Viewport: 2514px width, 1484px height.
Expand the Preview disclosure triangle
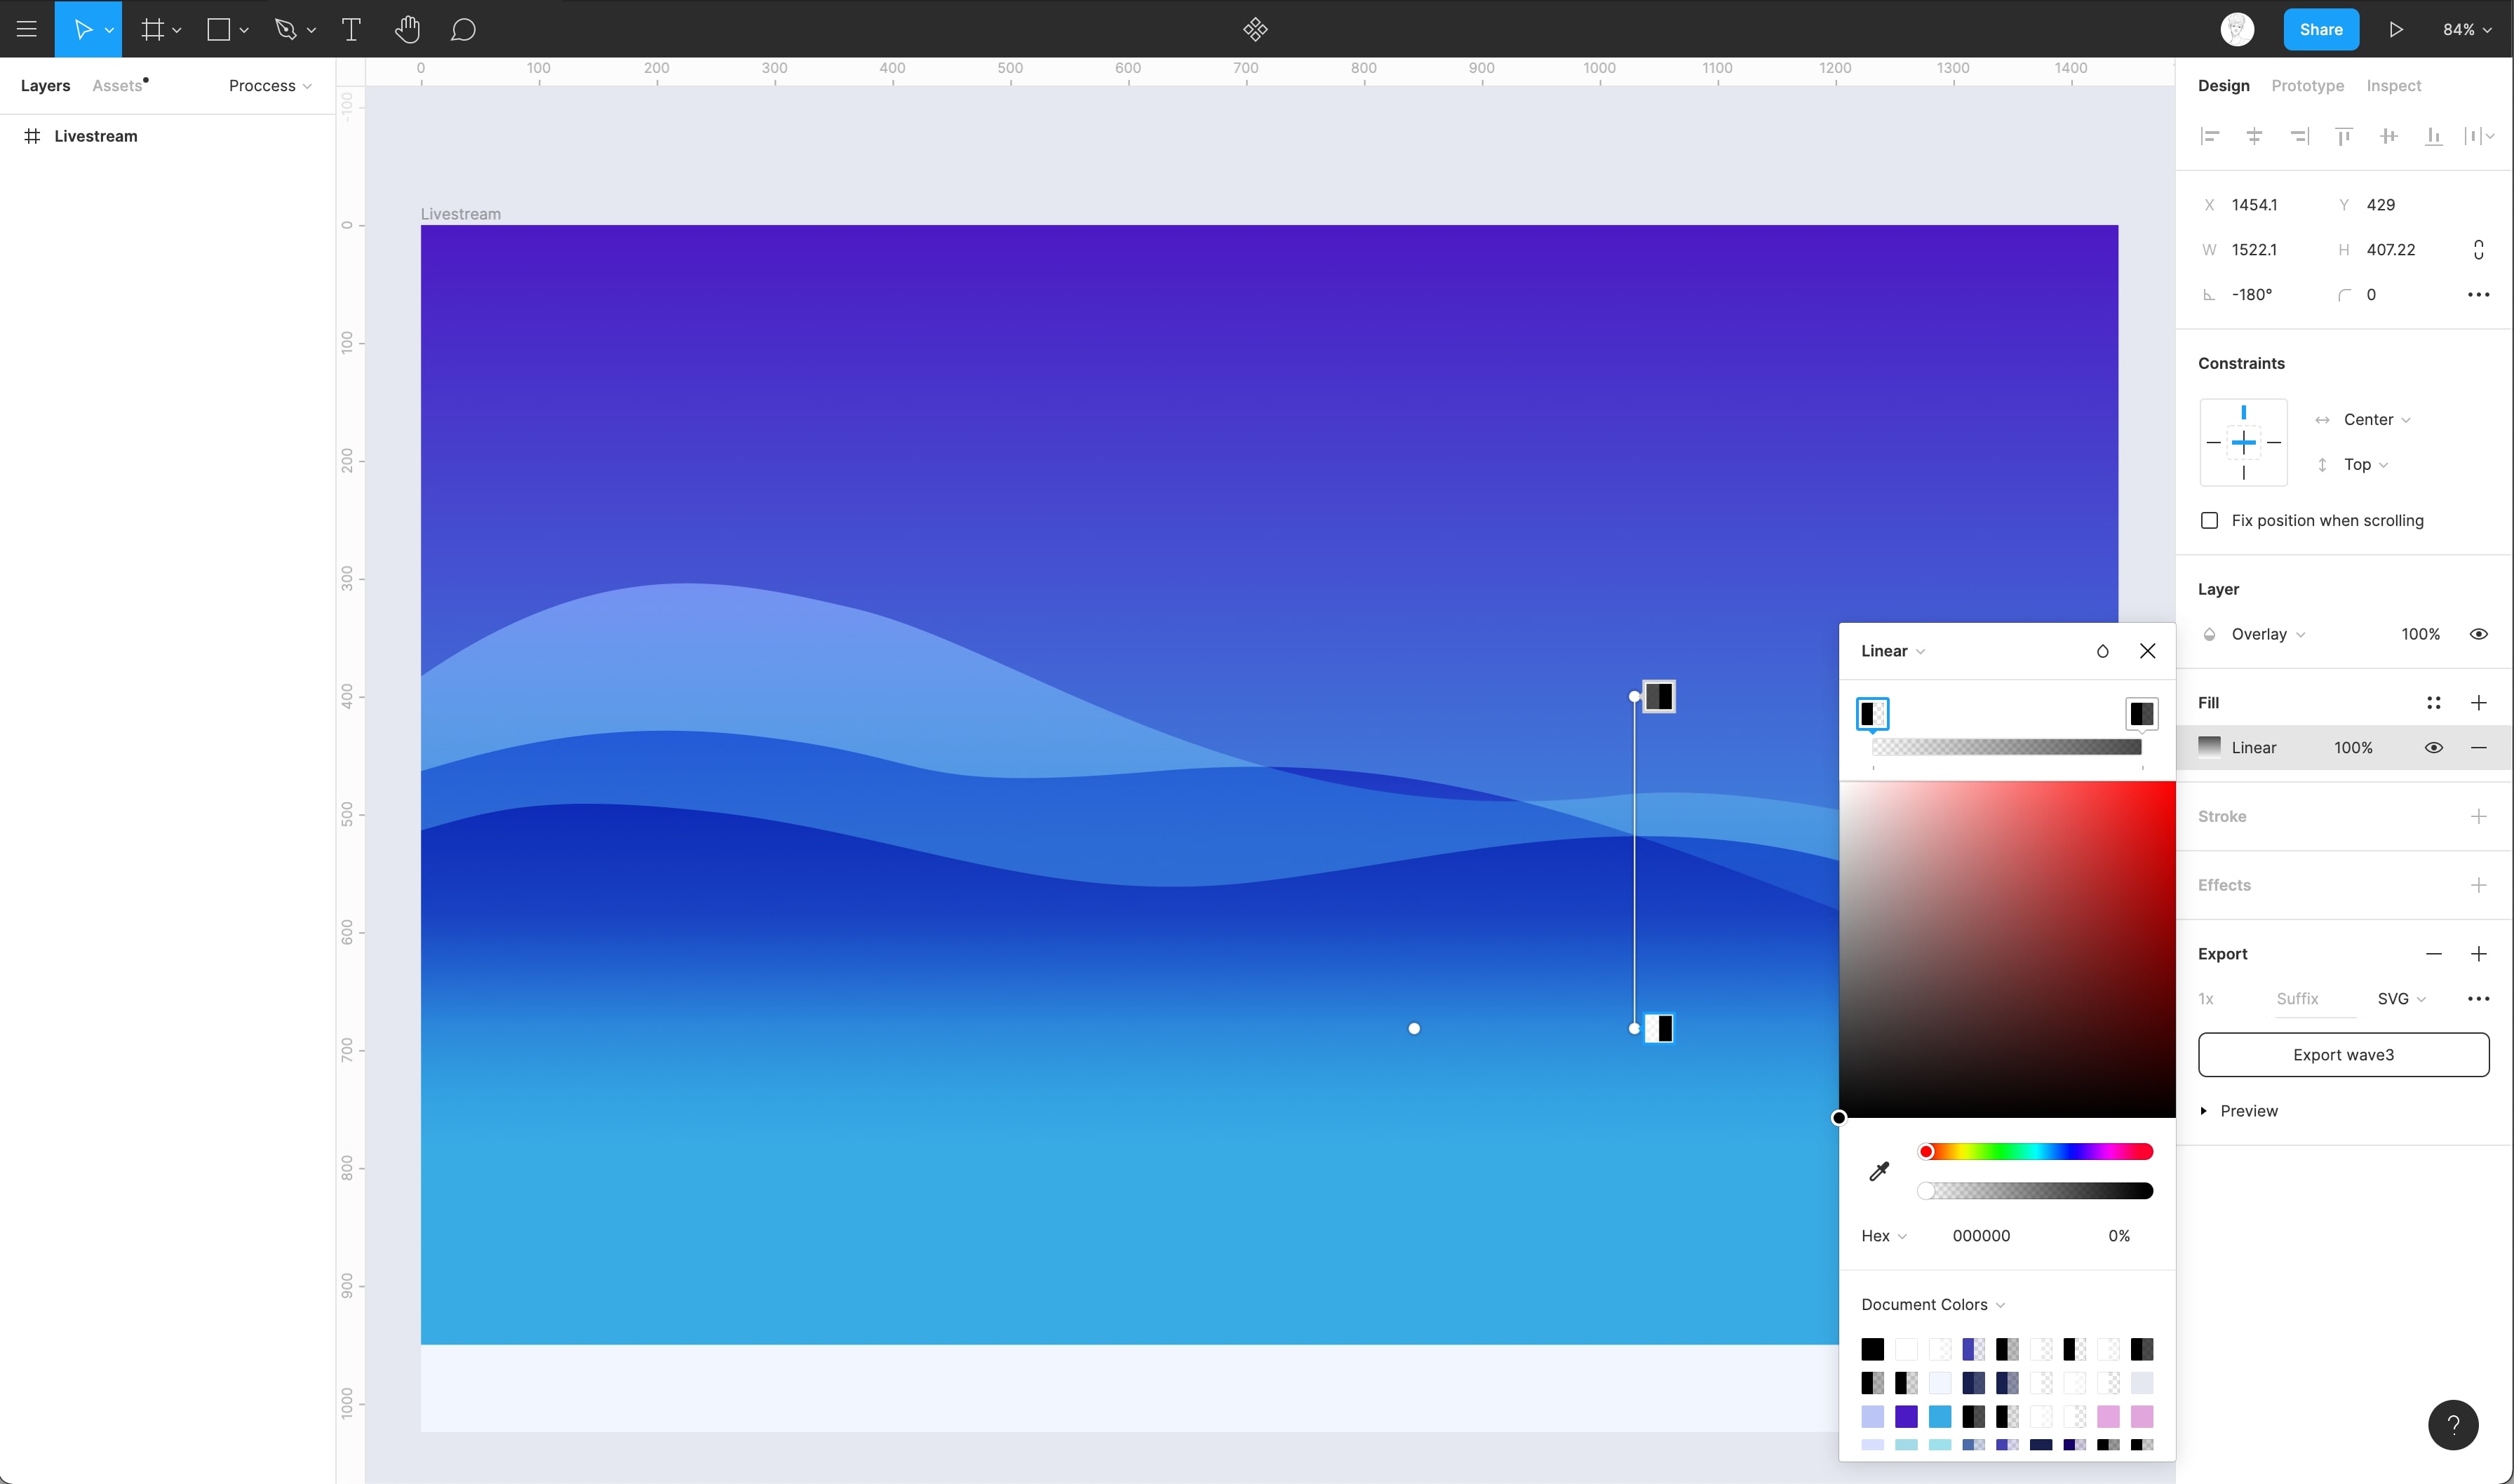tap(2204, 1111)
